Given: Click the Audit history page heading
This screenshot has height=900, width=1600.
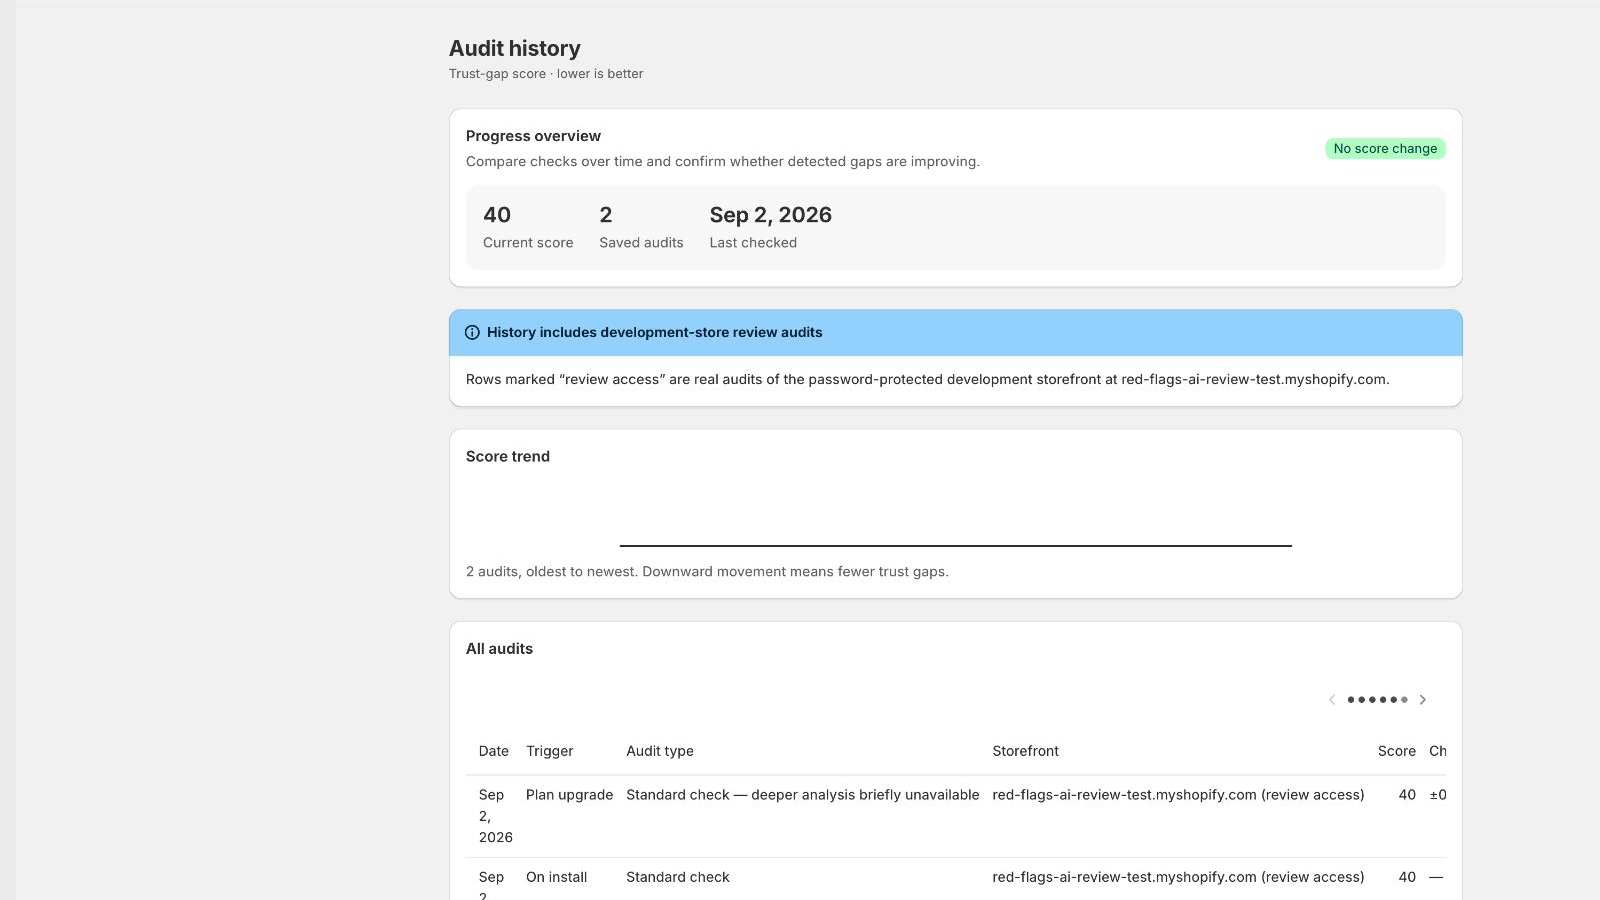Looking at the screenshot, I should coord(514,49).
